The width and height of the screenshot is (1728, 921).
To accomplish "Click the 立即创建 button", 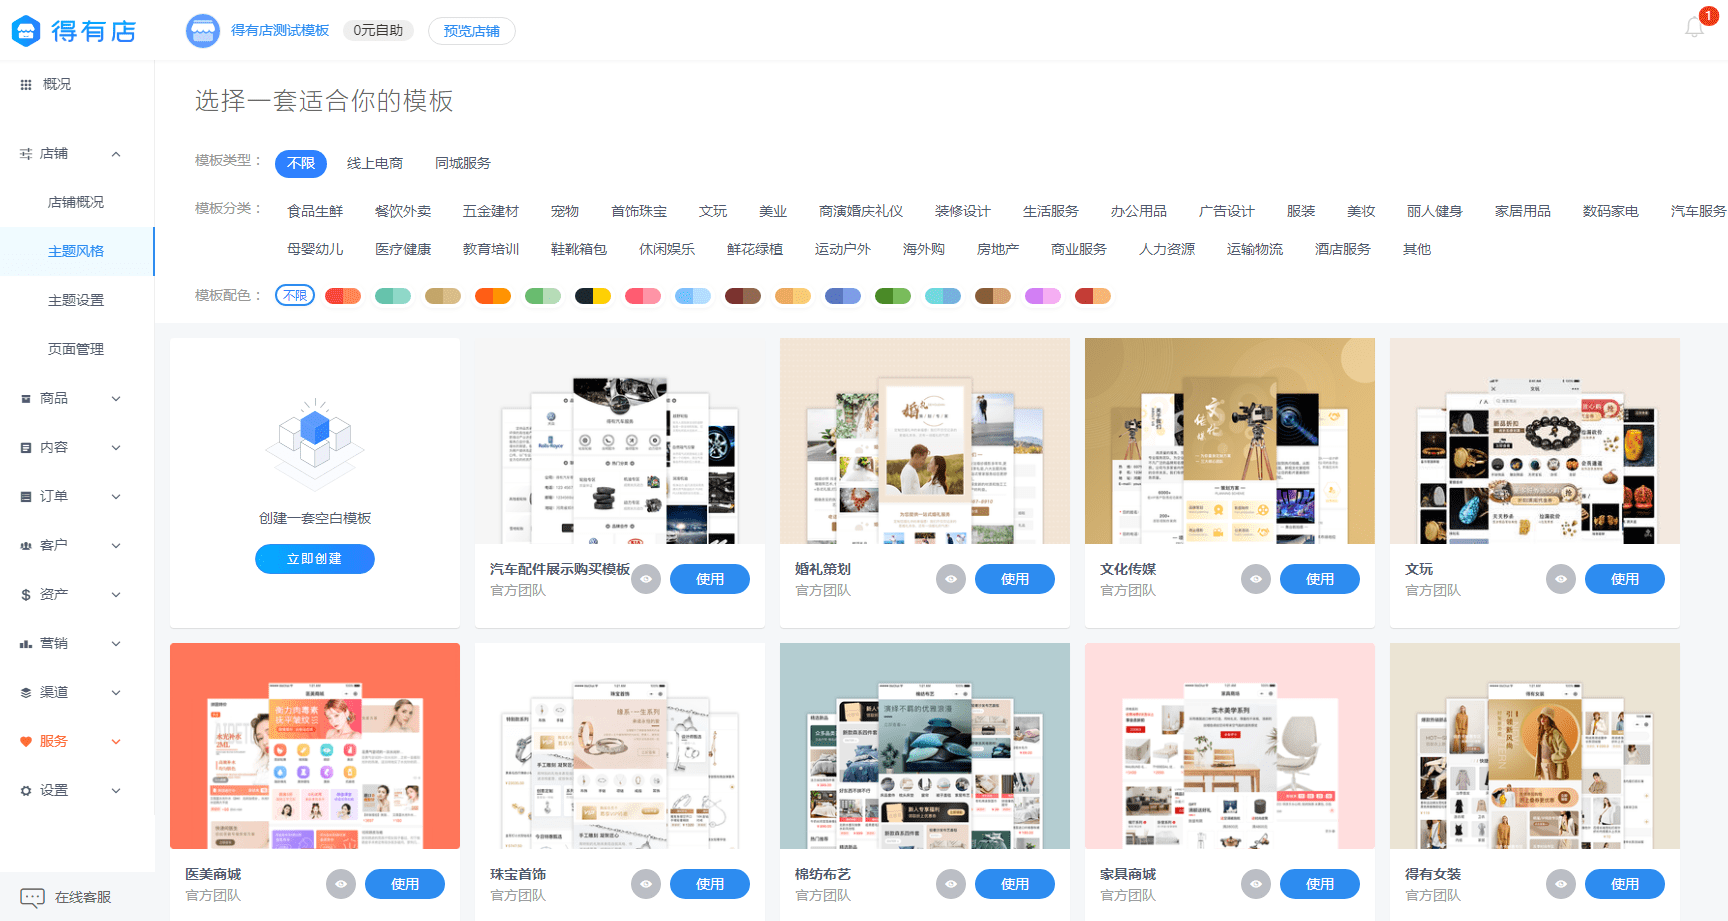I will [315, 559].
